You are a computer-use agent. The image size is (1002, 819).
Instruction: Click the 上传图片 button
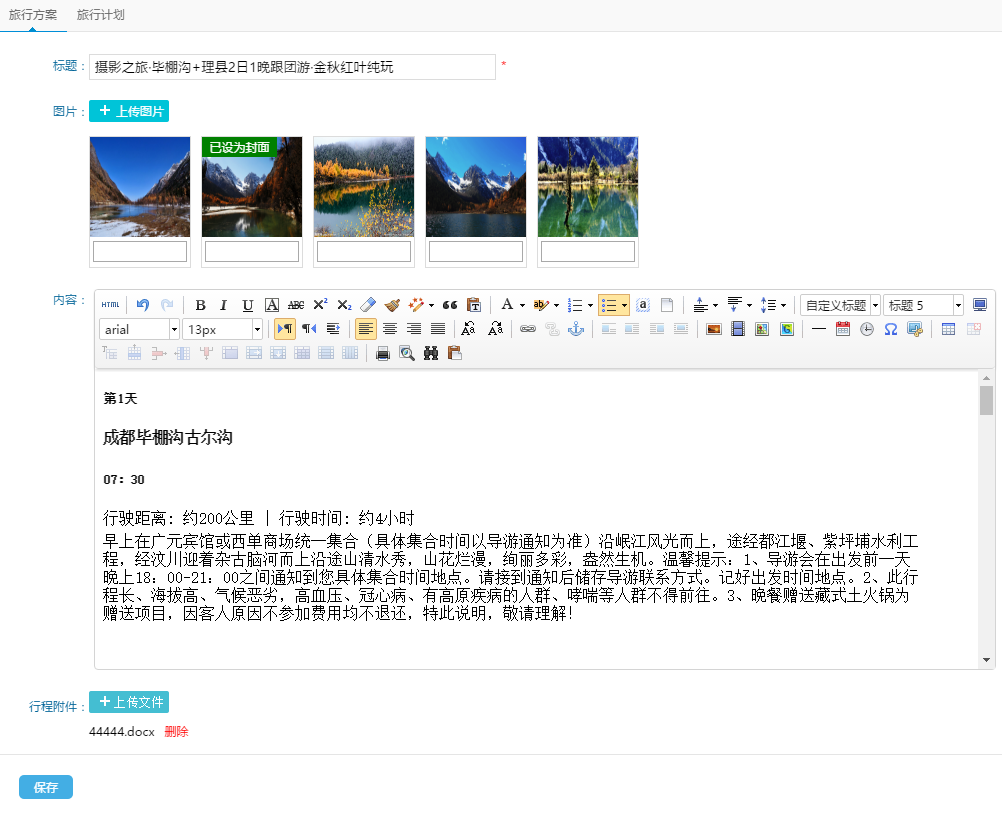tap(129, 111)
